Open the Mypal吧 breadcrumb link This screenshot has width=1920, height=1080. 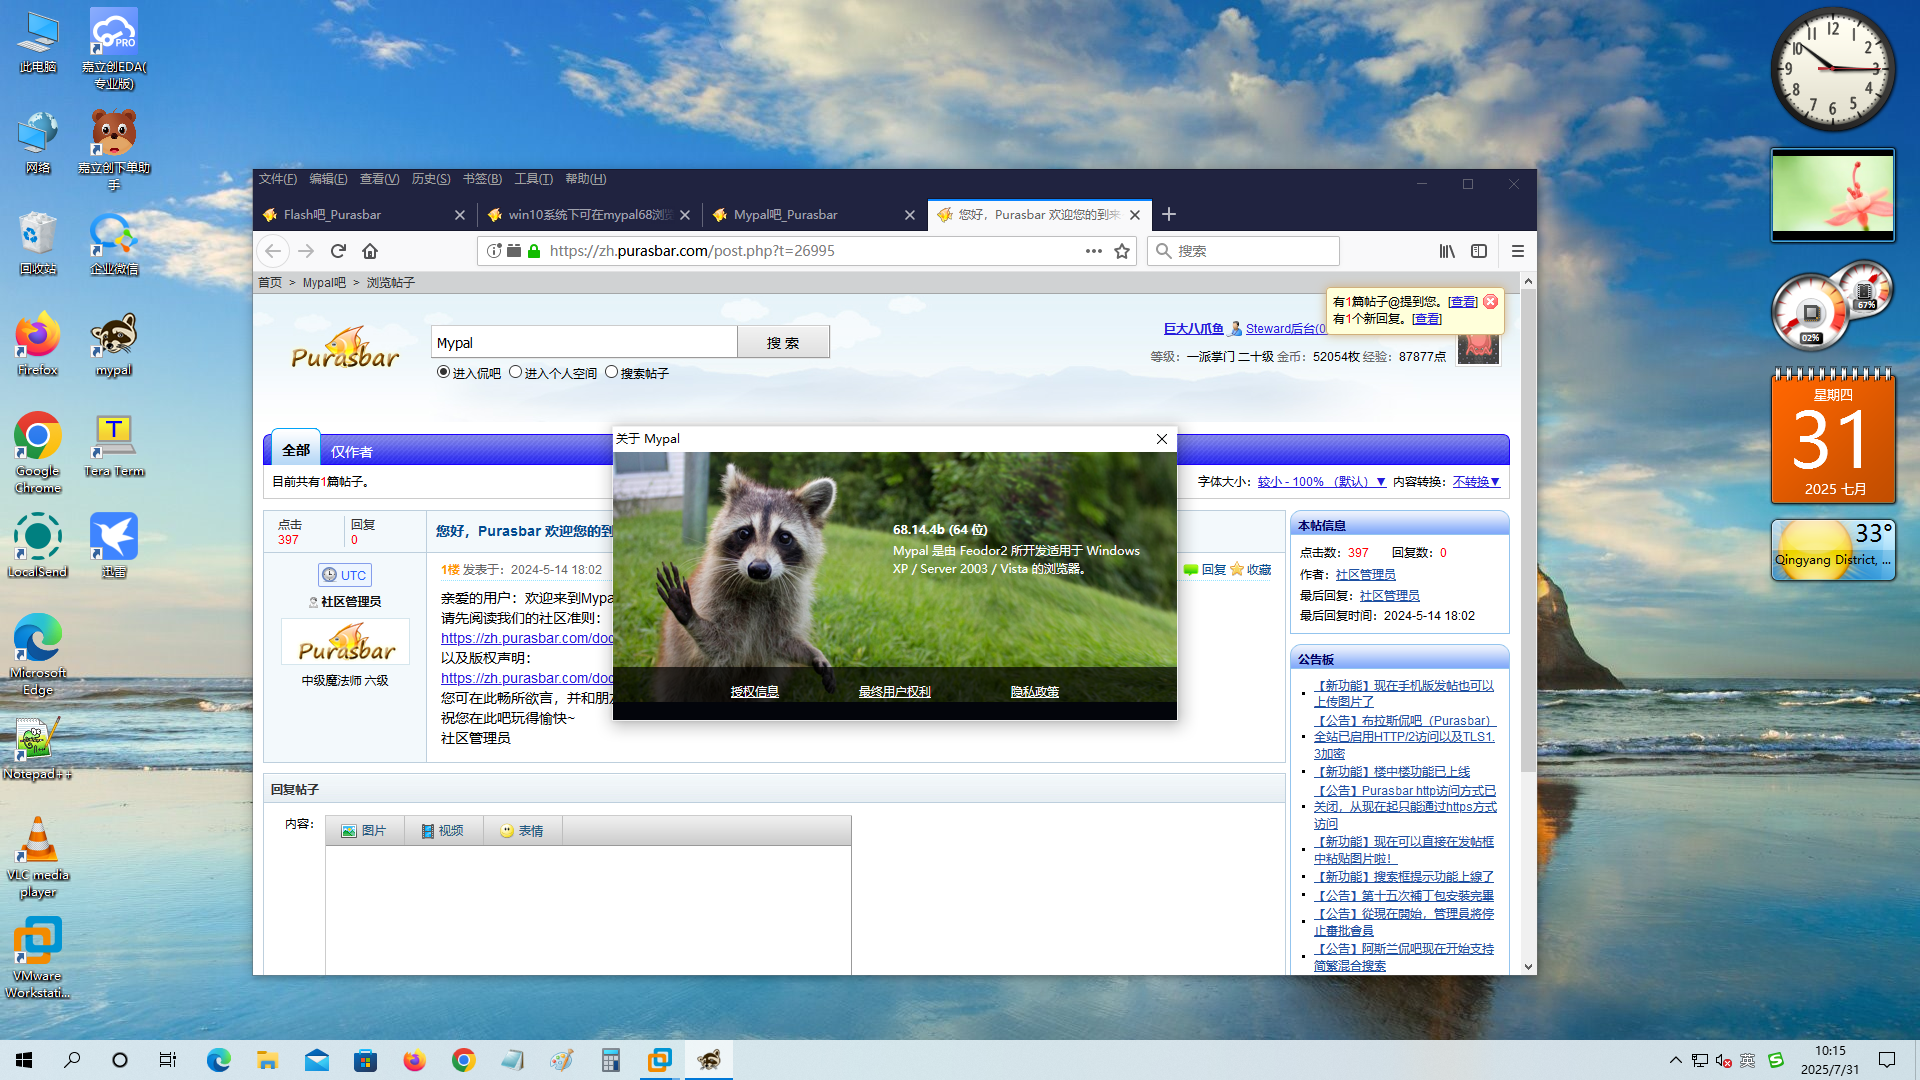click(x=324, y=283)
